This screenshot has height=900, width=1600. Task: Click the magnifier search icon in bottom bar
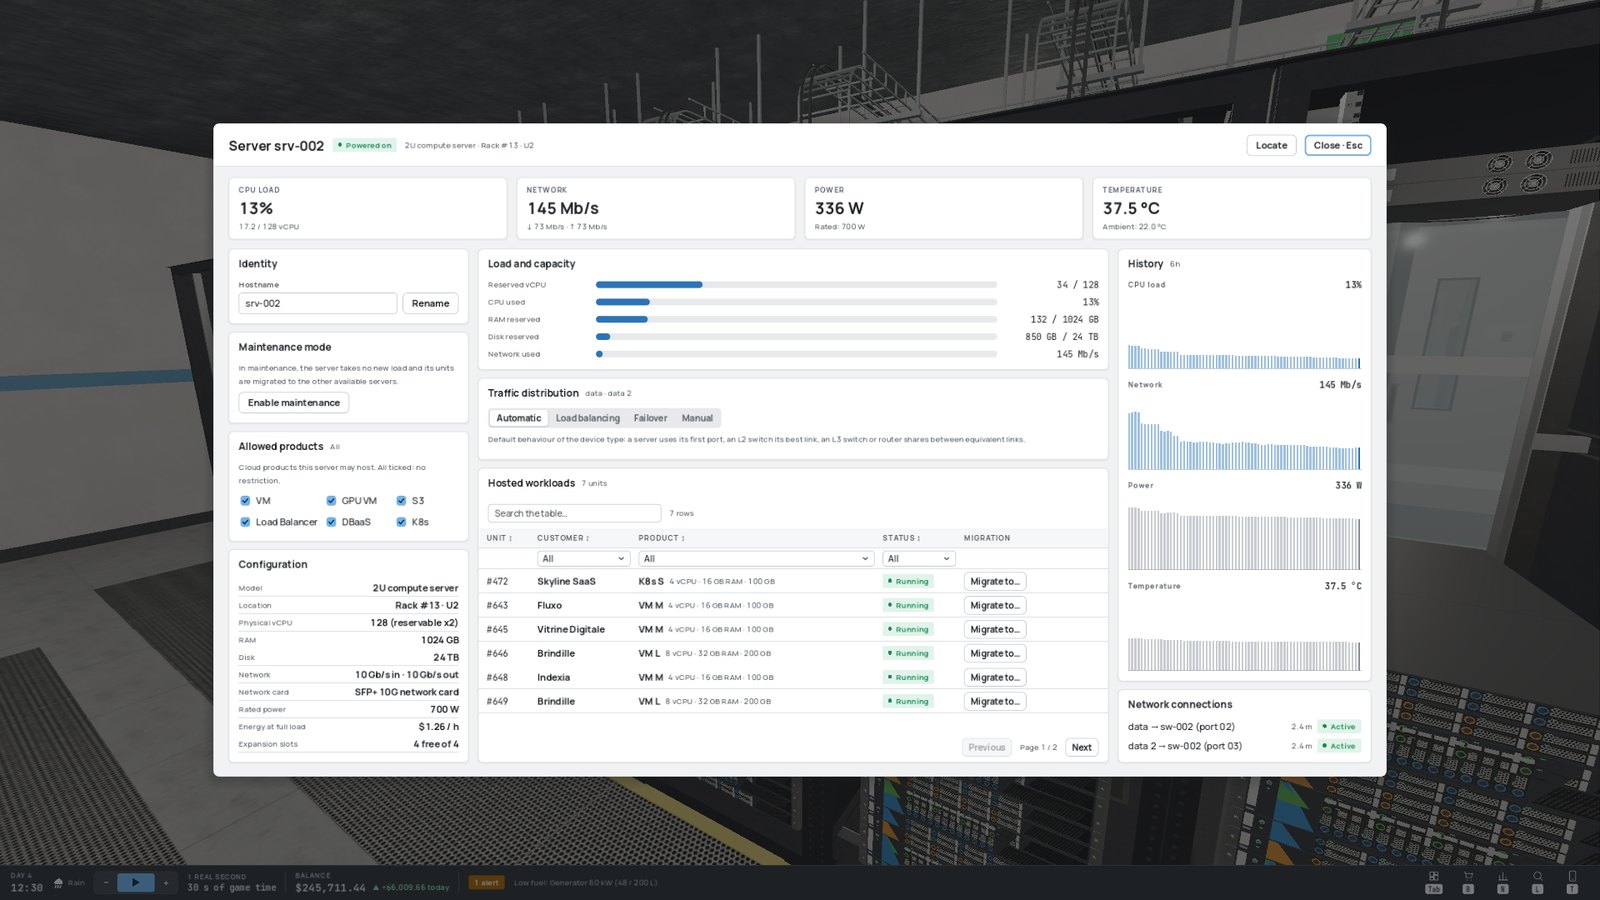coord(1538,876)
